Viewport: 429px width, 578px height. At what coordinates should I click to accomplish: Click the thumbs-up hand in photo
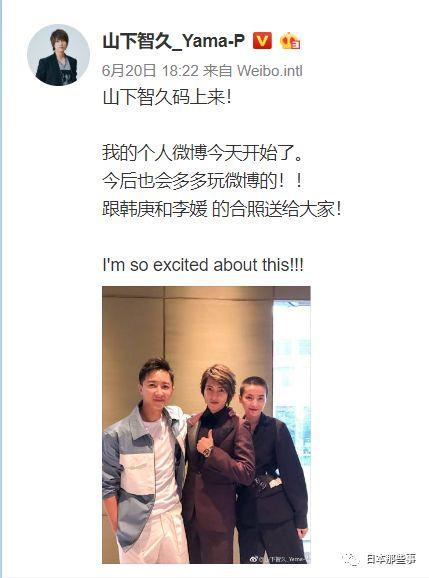click(205, 443)
